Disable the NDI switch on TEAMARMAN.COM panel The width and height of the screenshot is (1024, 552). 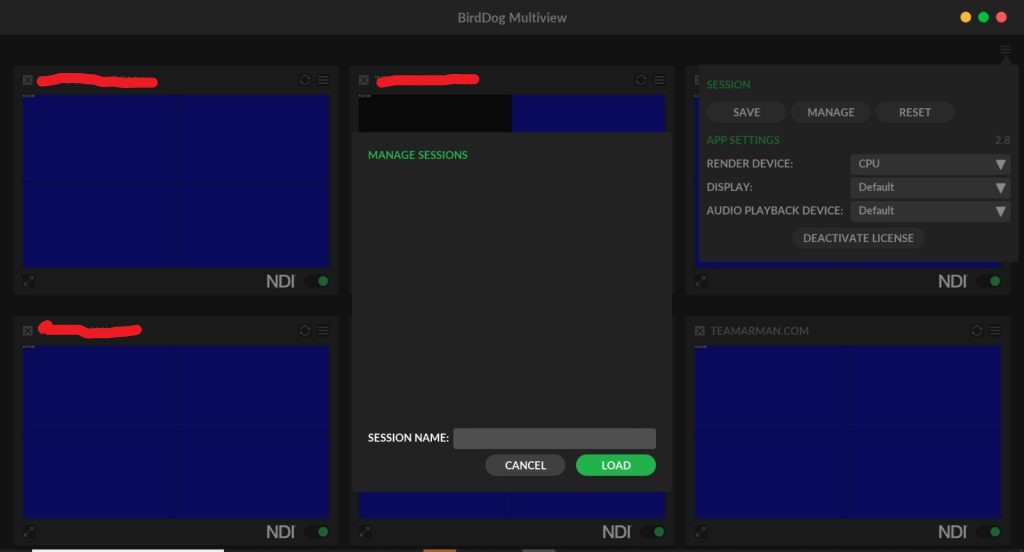(x=989, y=532)
